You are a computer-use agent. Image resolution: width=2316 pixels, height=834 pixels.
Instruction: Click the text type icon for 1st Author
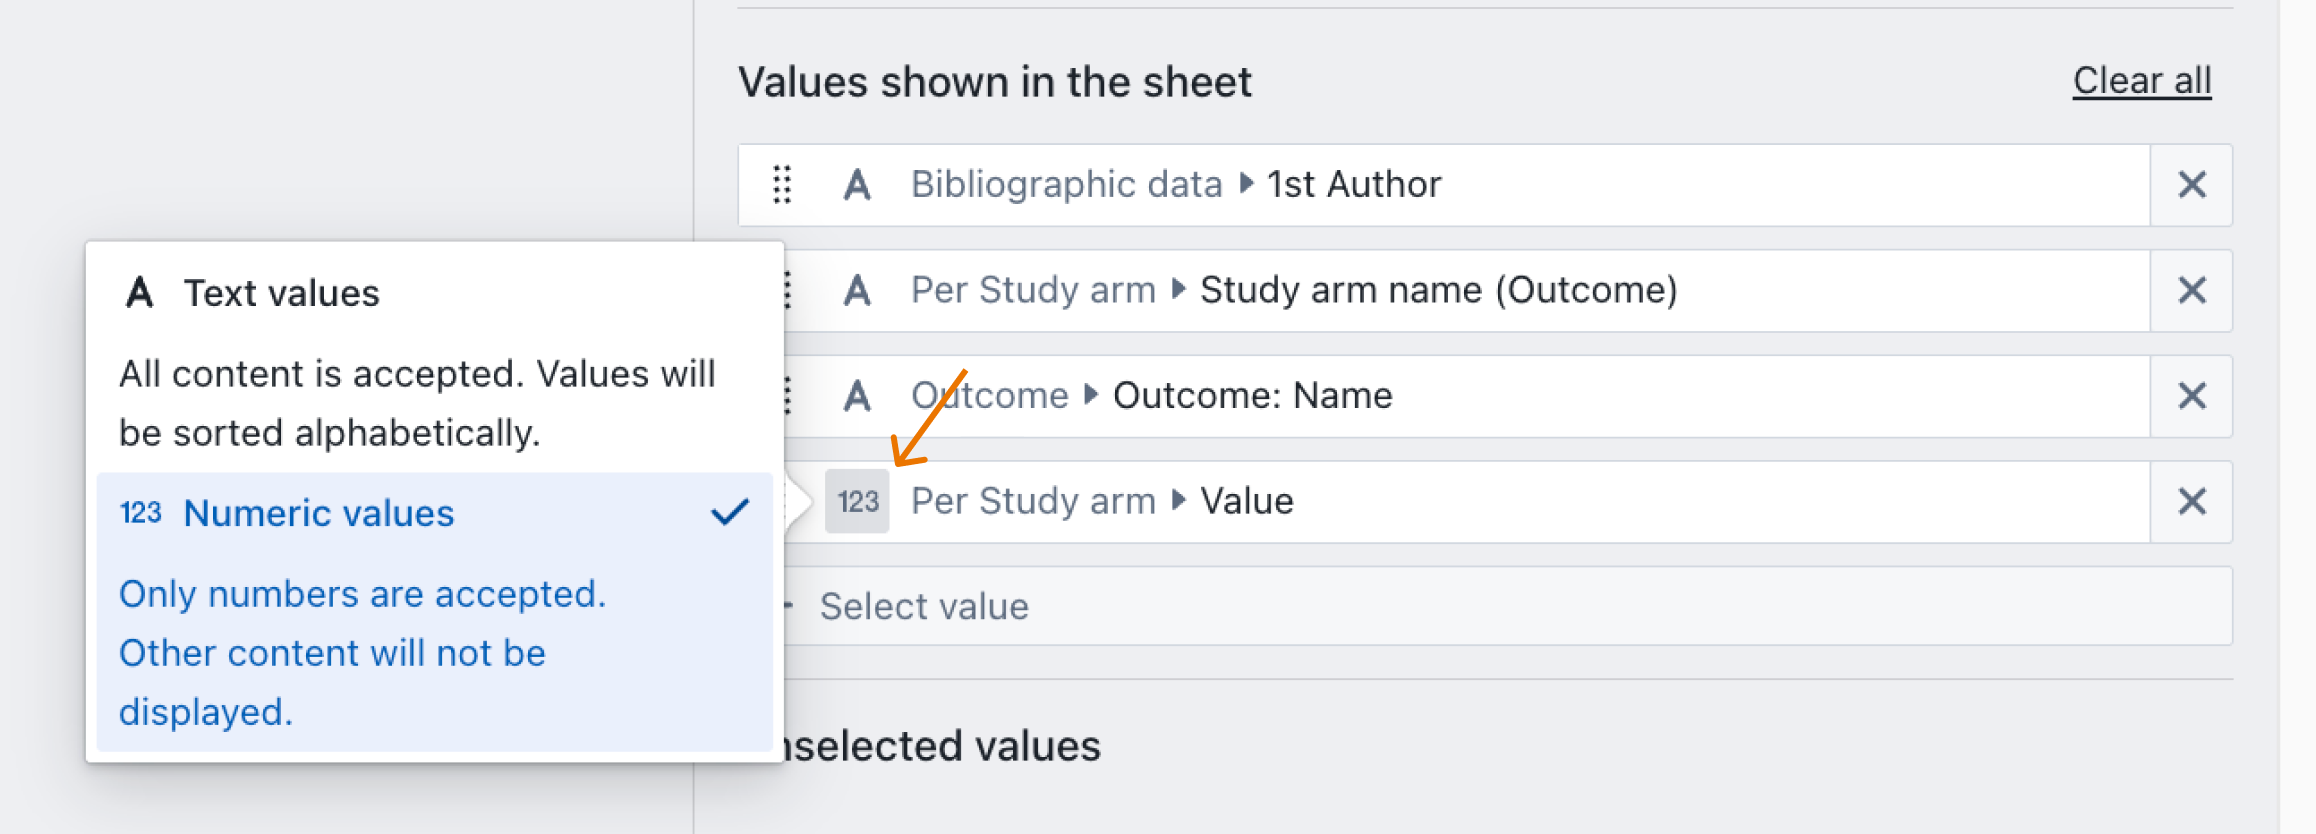(857, 185)
